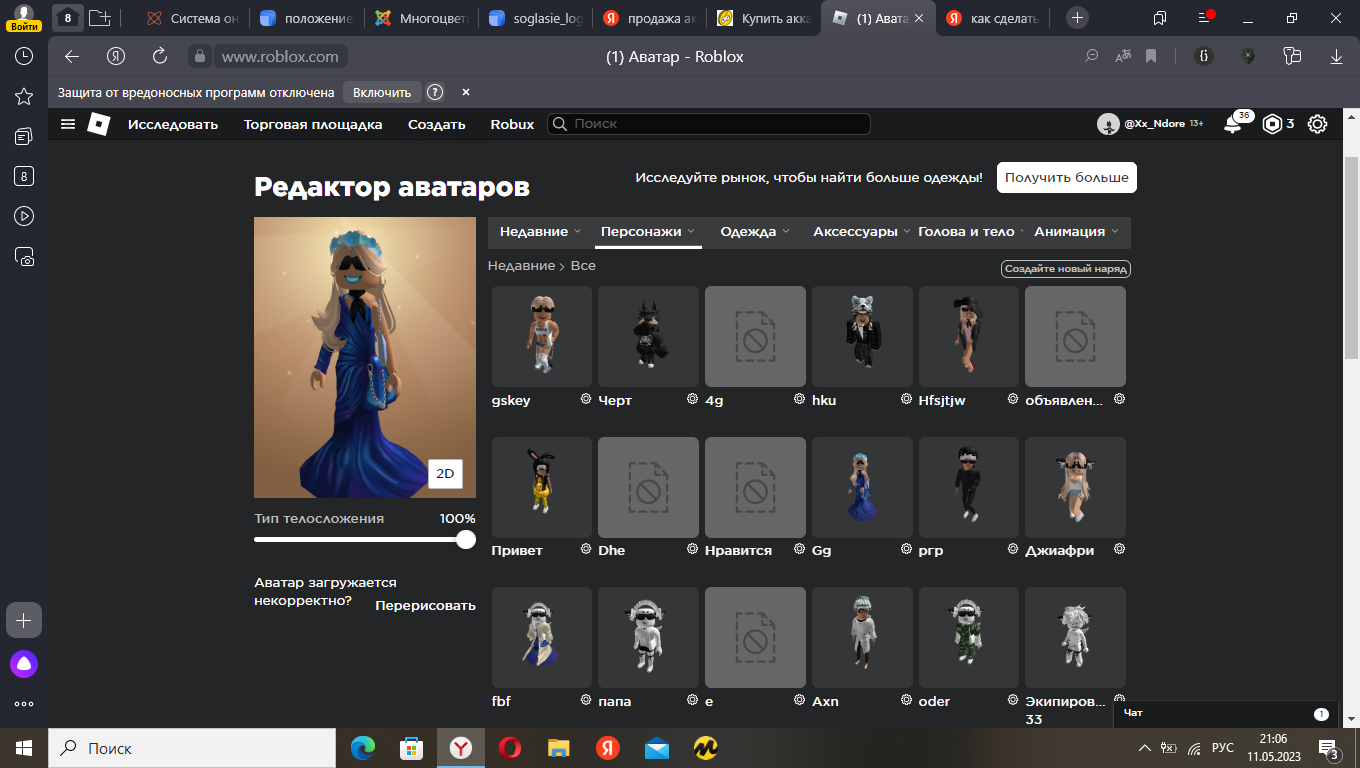Viewport: 1360px width, 768px height.
Task: Expand the Анимация dropdown category
Action: coord(1076,232)
